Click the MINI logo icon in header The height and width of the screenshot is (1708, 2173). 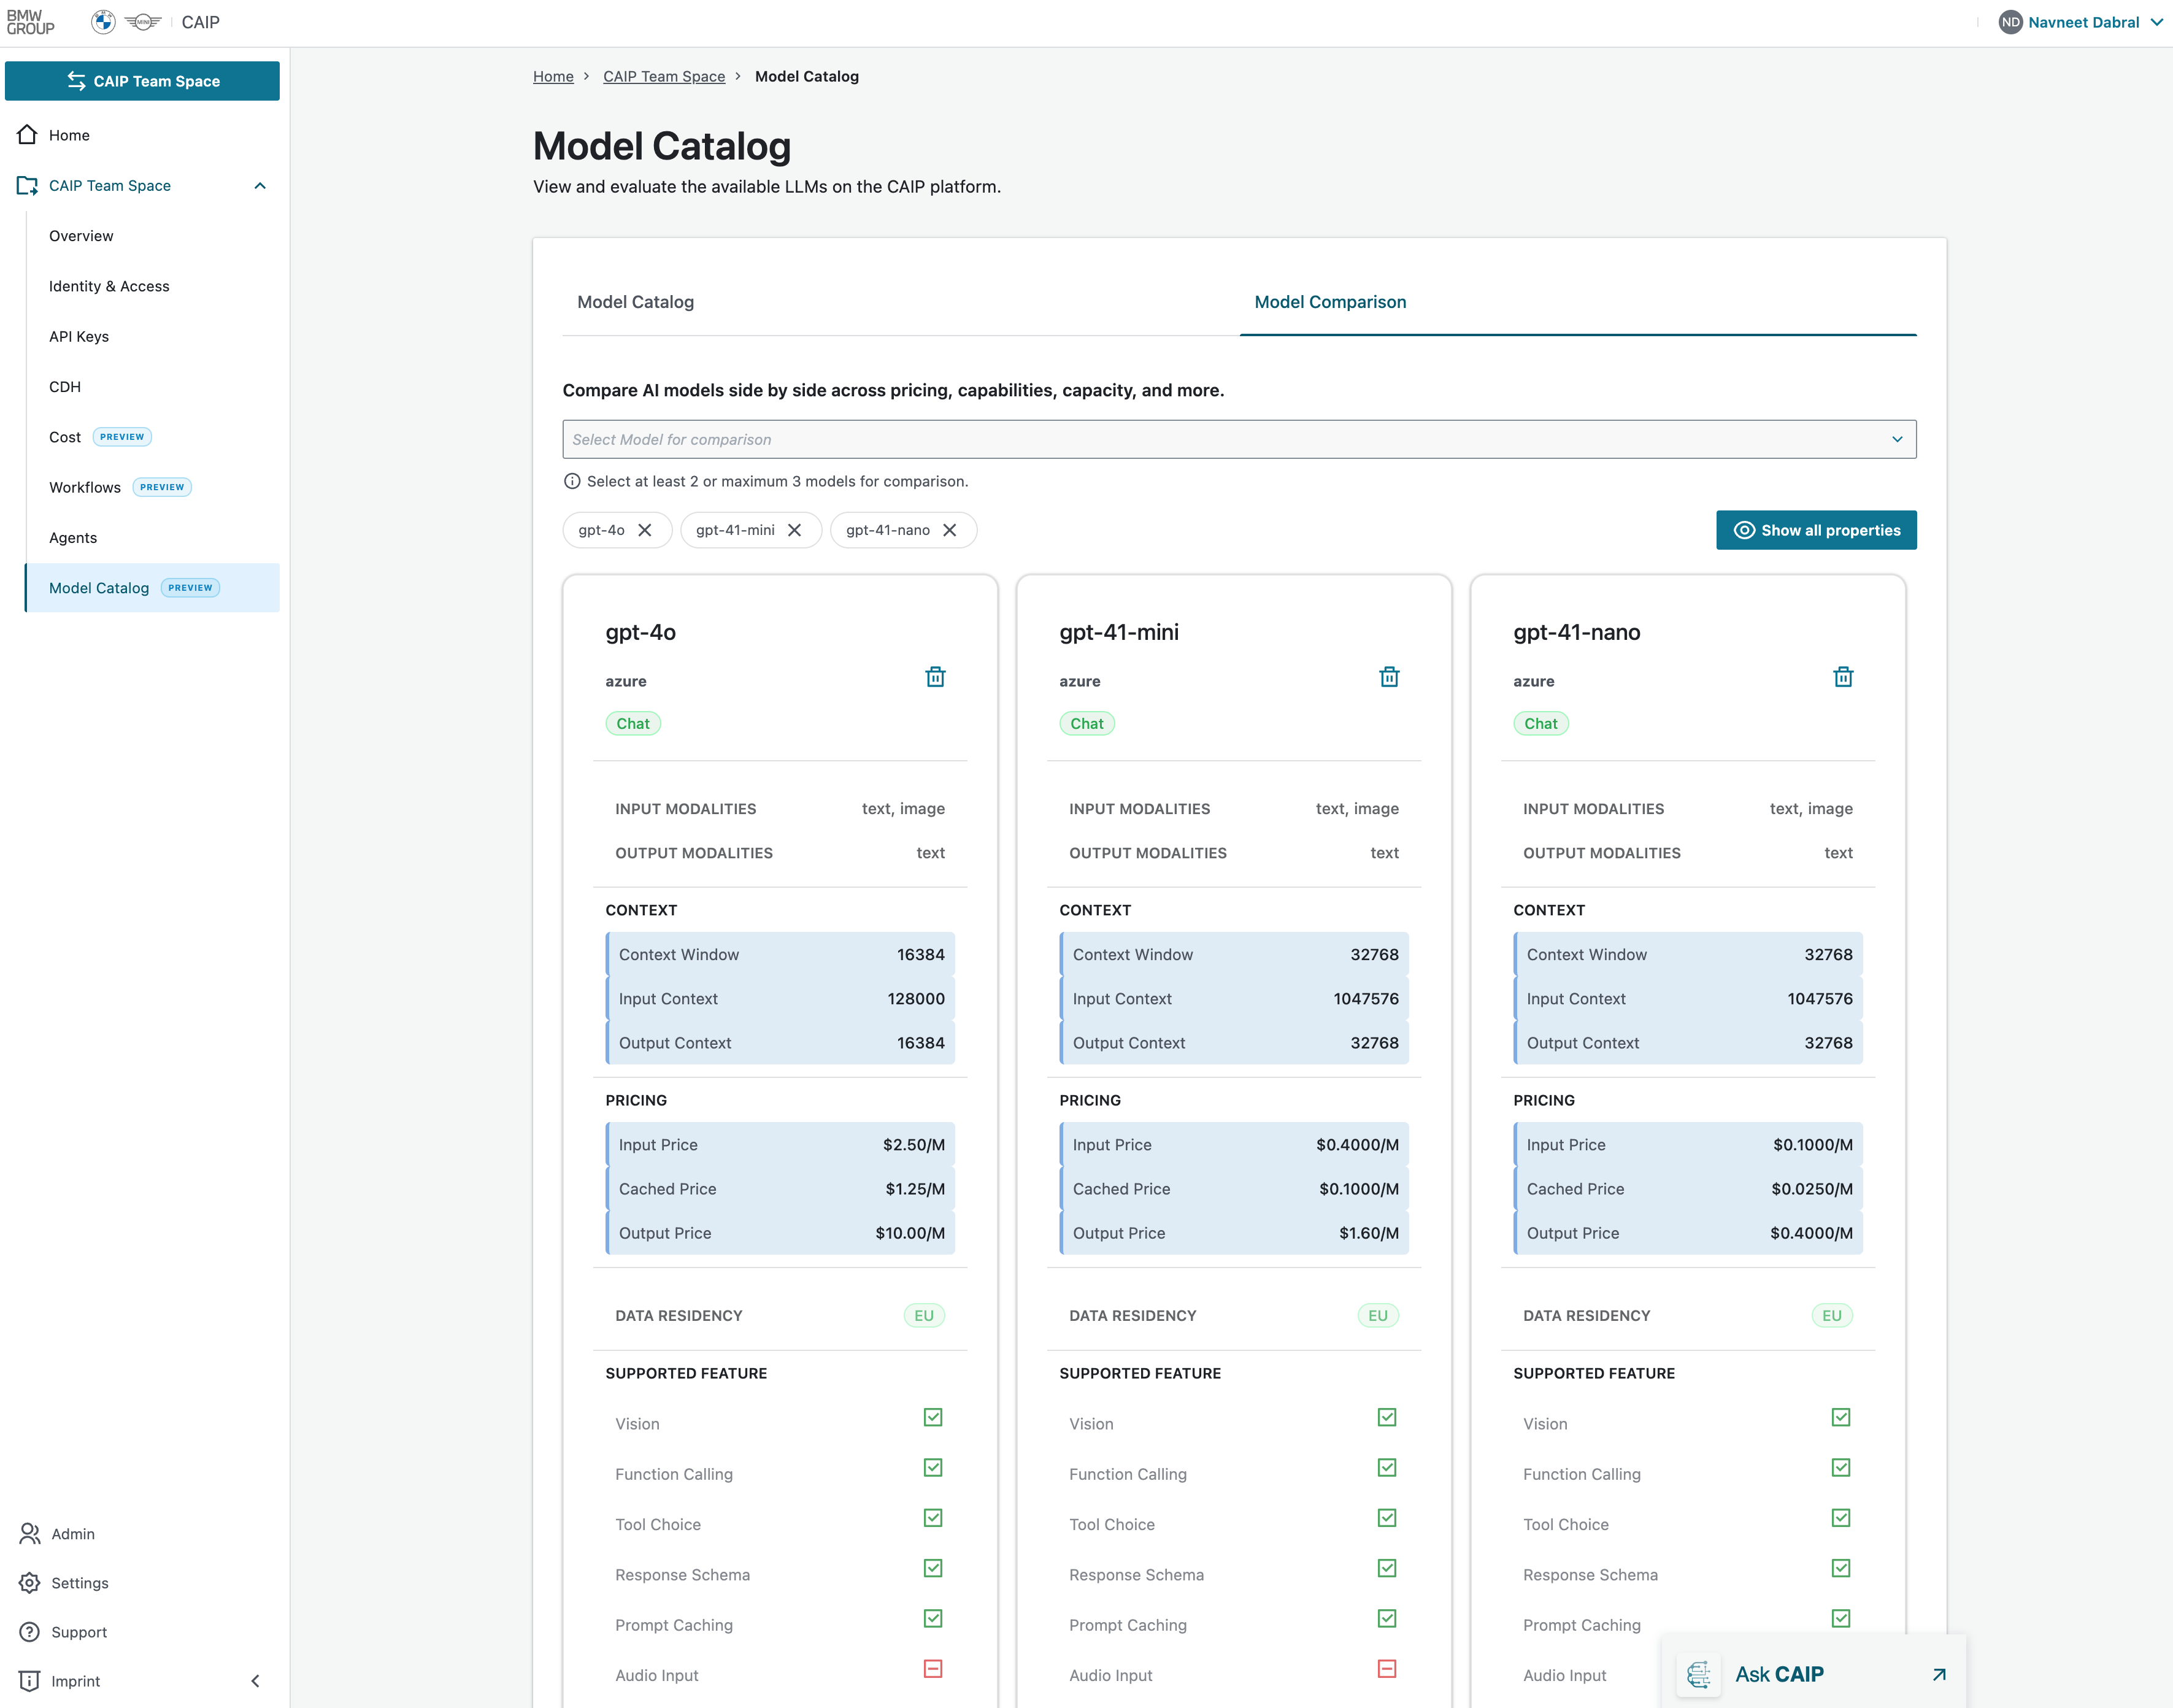pos(143,22)
